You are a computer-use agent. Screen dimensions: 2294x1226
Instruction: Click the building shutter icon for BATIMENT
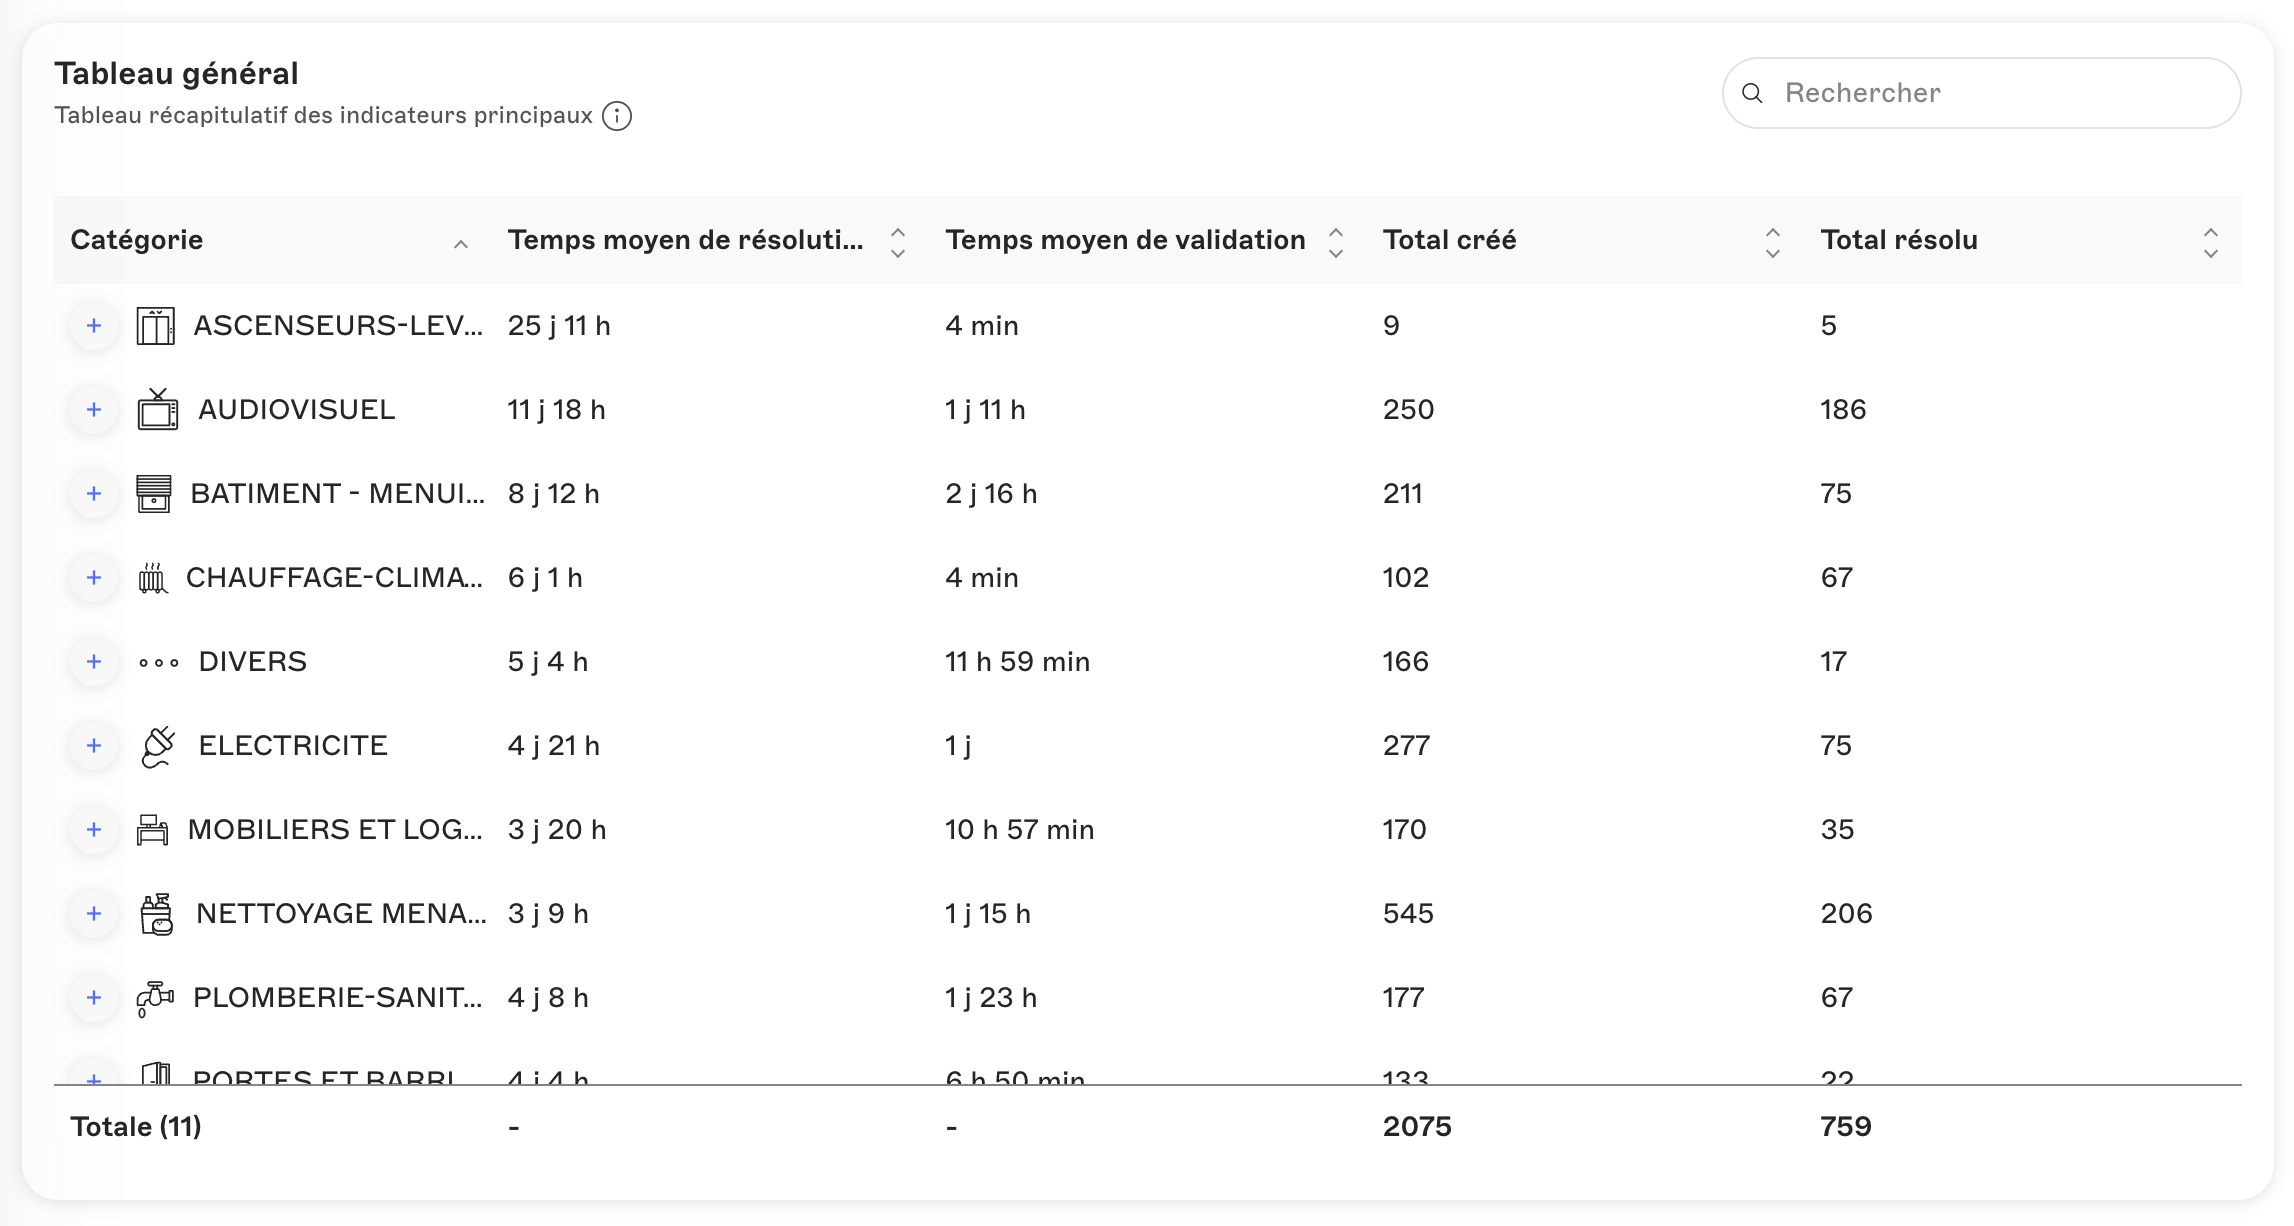(x=154, y=493)
